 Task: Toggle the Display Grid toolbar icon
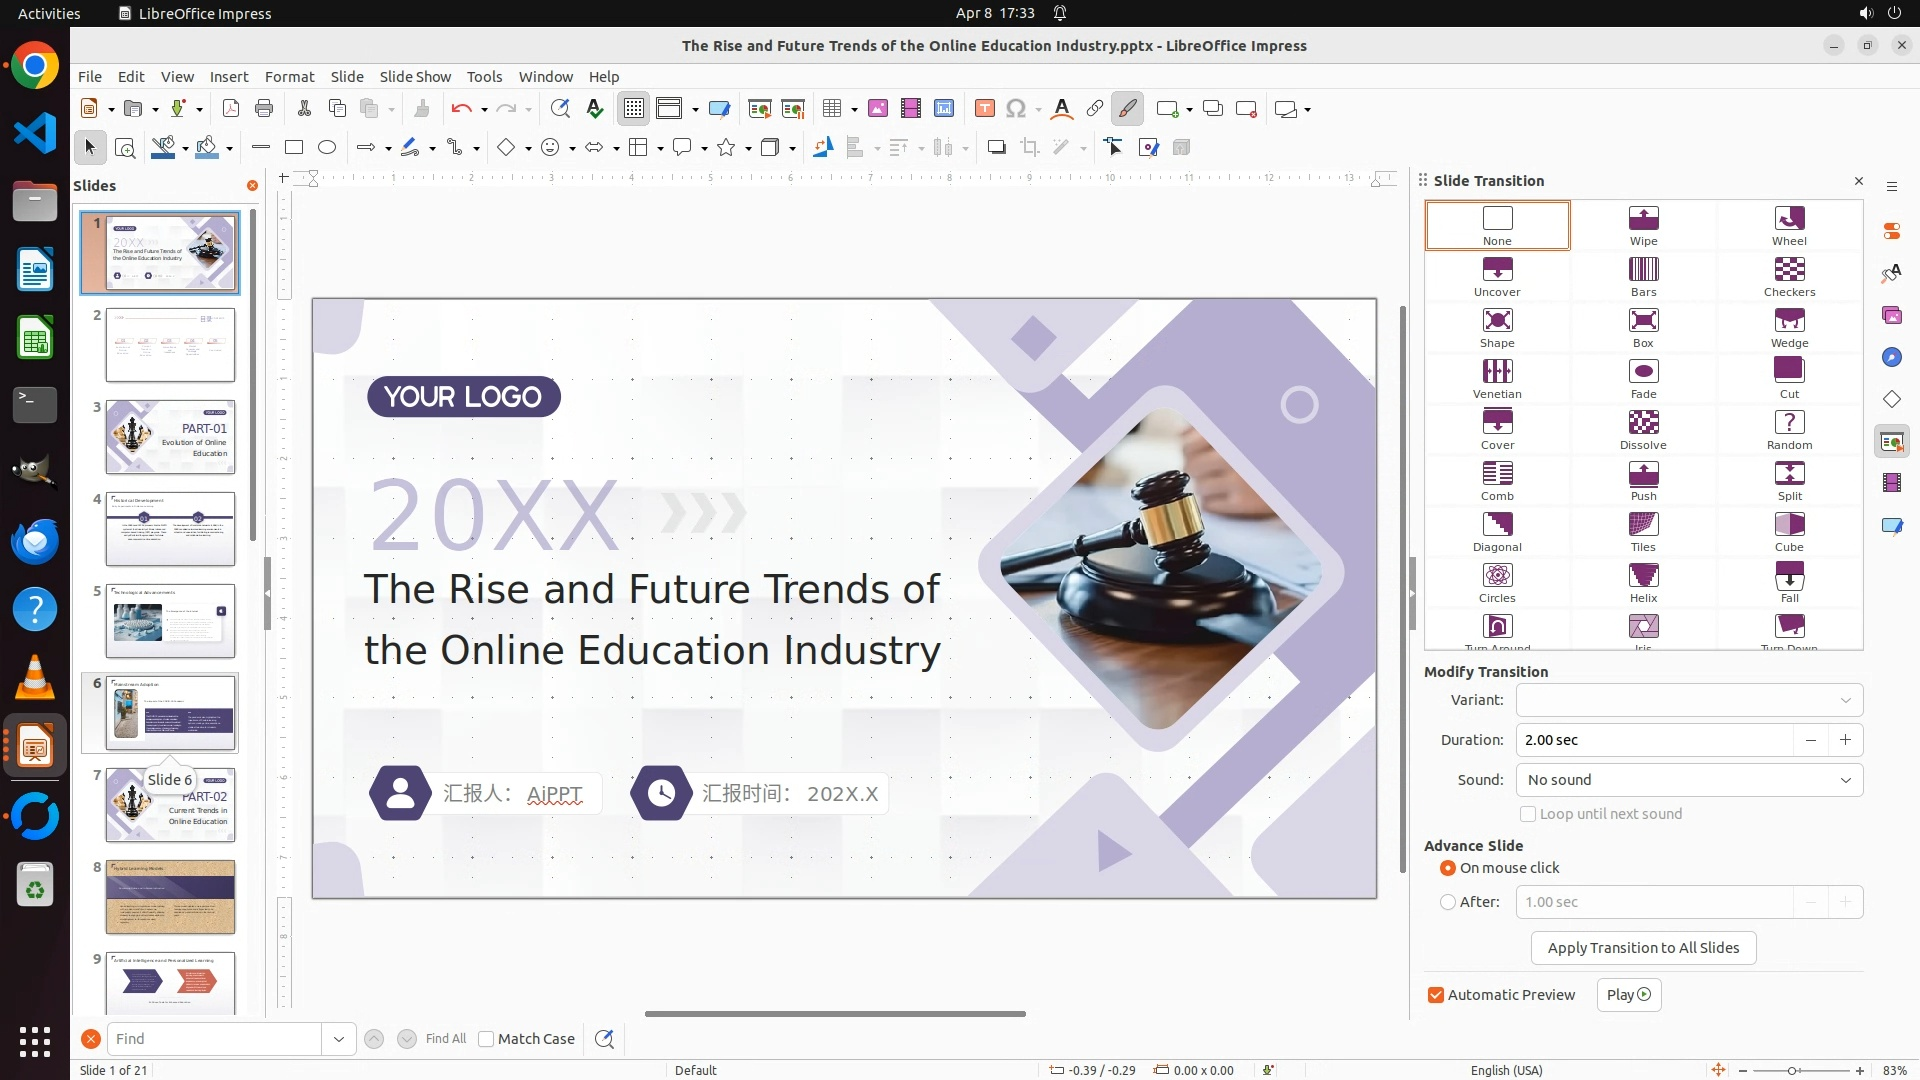coord(634,109)
